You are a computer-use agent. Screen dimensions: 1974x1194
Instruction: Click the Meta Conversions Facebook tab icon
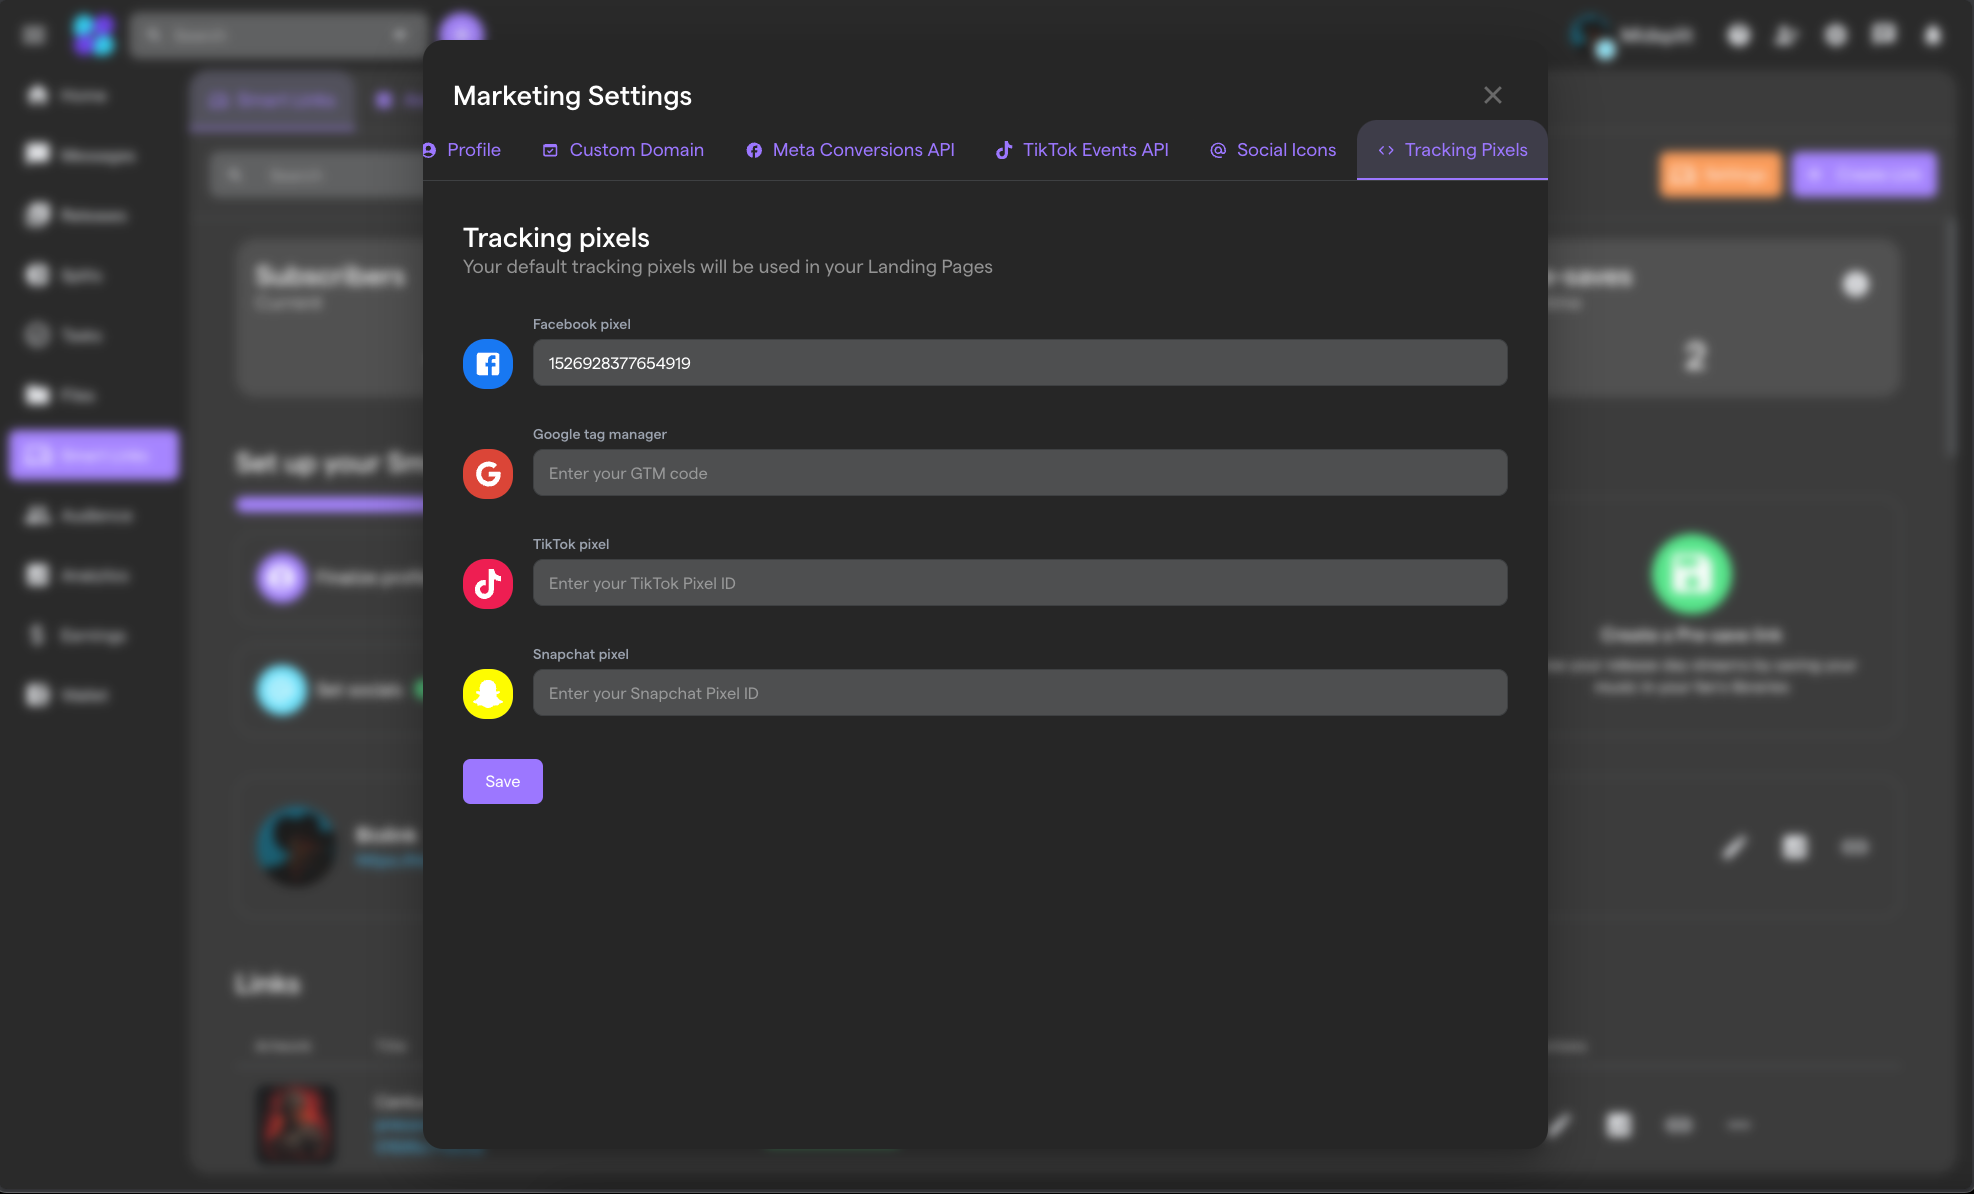click(754, 150)
